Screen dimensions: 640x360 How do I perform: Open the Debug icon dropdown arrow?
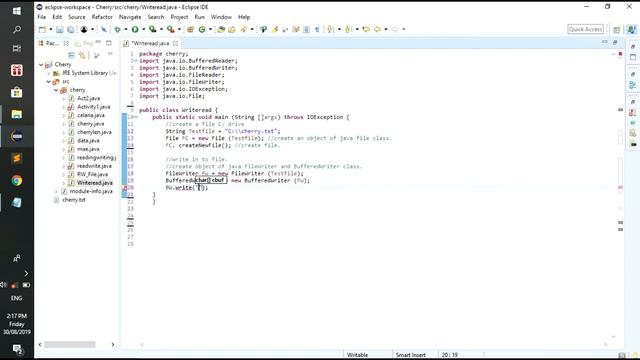pos(126,29)
